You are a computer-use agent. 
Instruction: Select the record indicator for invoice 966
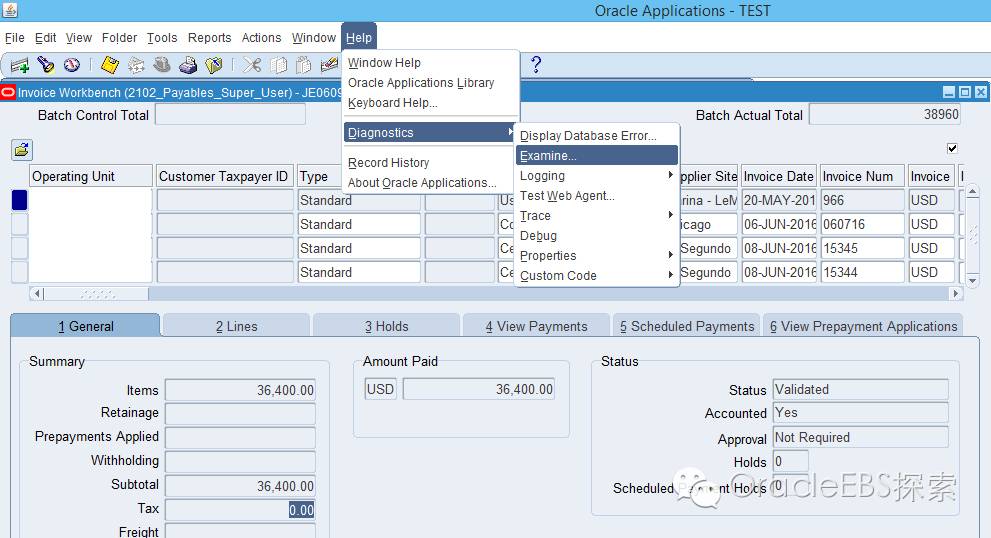pyautogui.click(x=20, y=200)
